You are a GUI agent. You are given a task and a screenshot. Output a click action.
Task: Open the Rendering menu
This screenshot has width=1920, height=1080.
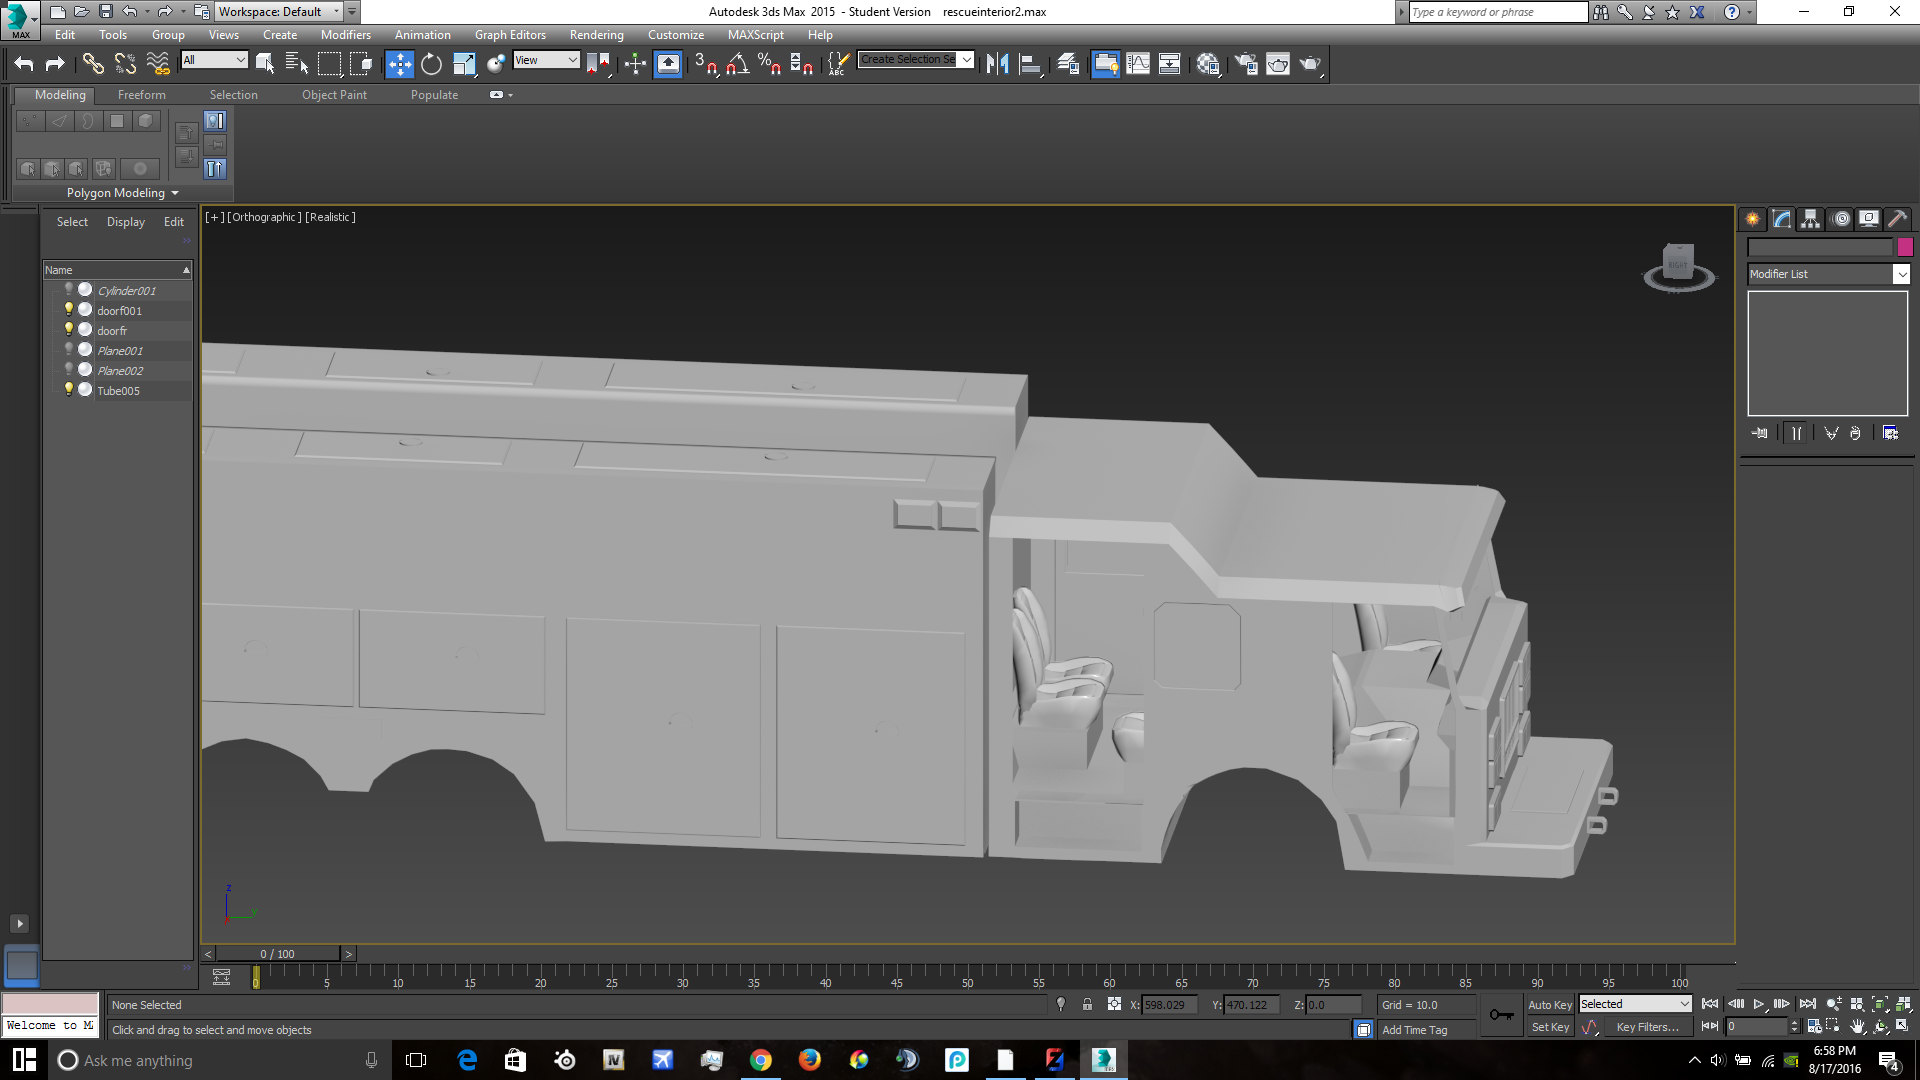tap(596, 35)
